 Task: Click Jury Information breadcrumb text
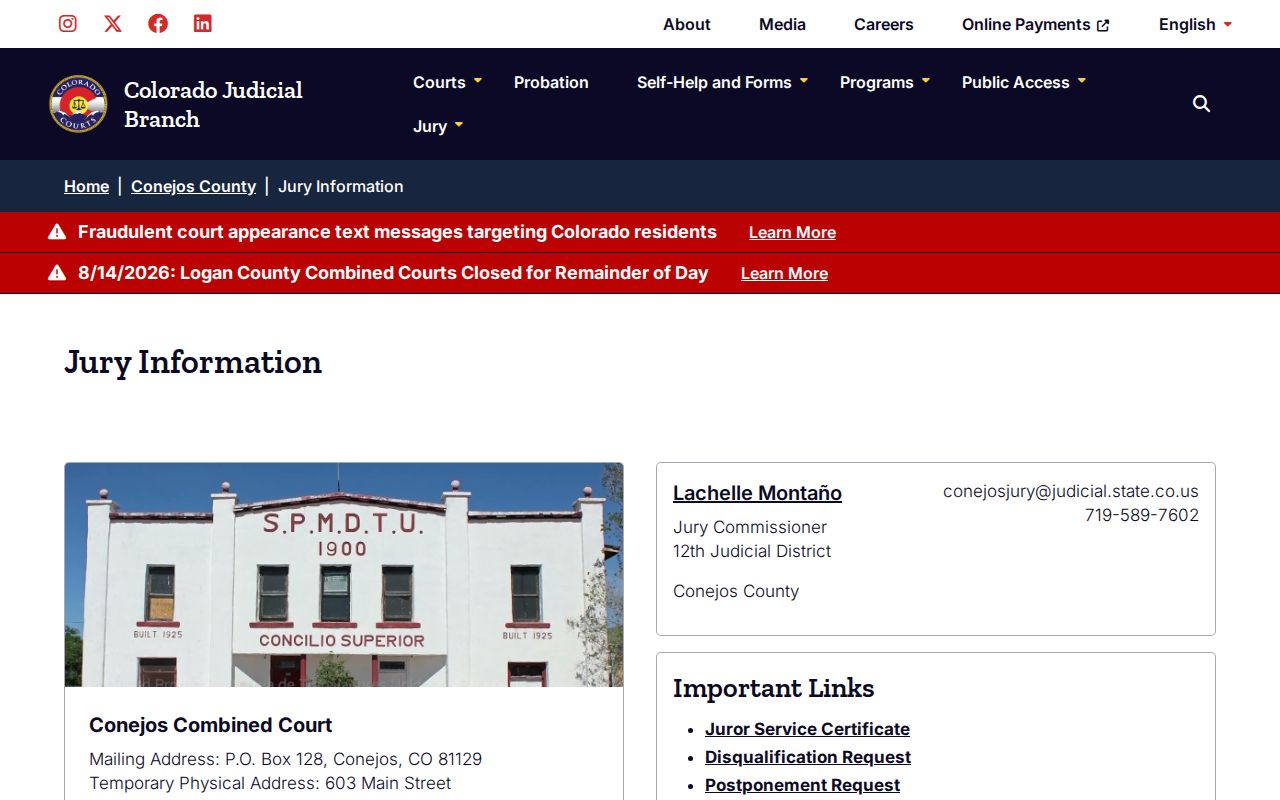pyautogui.click(x=341, y=186)
